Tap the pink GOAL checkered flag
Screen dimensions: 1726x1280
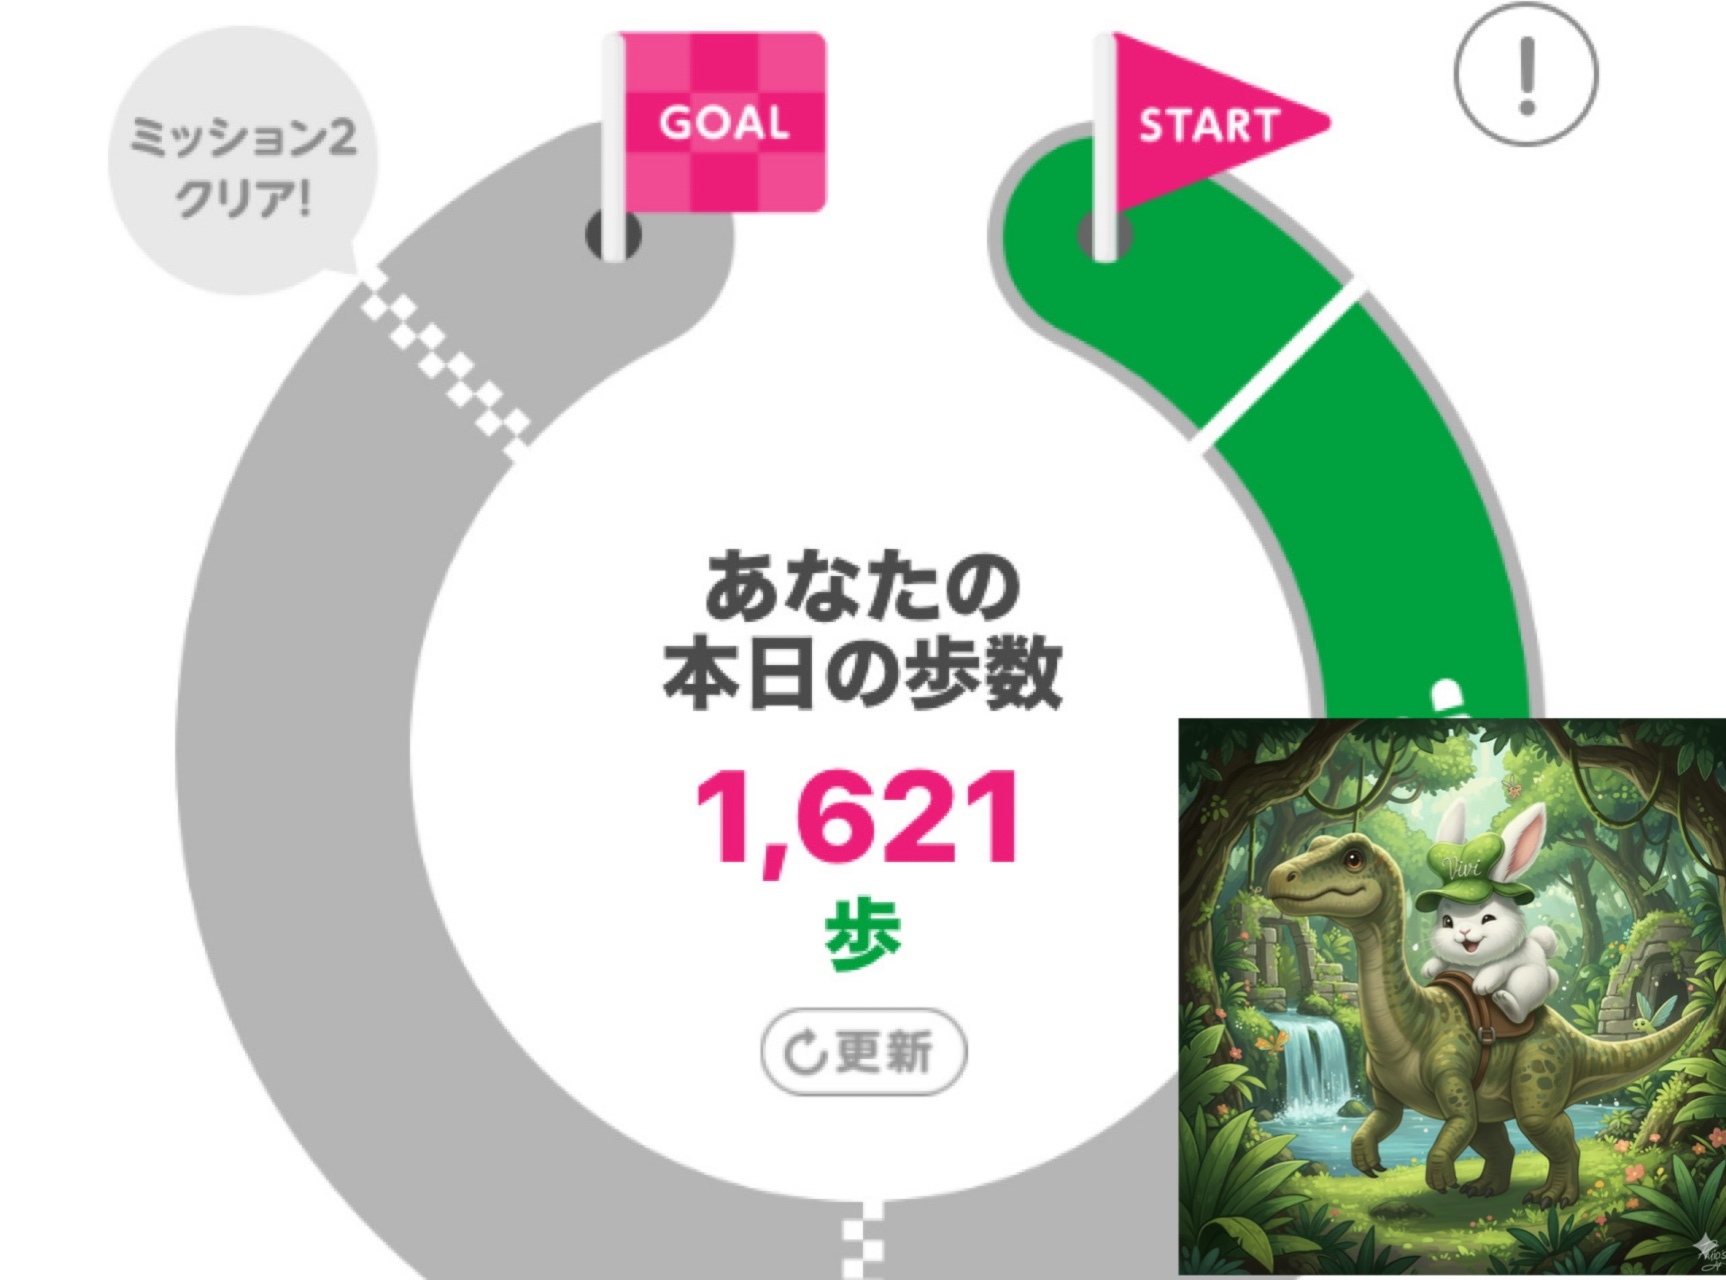click(x=725, y=123)
